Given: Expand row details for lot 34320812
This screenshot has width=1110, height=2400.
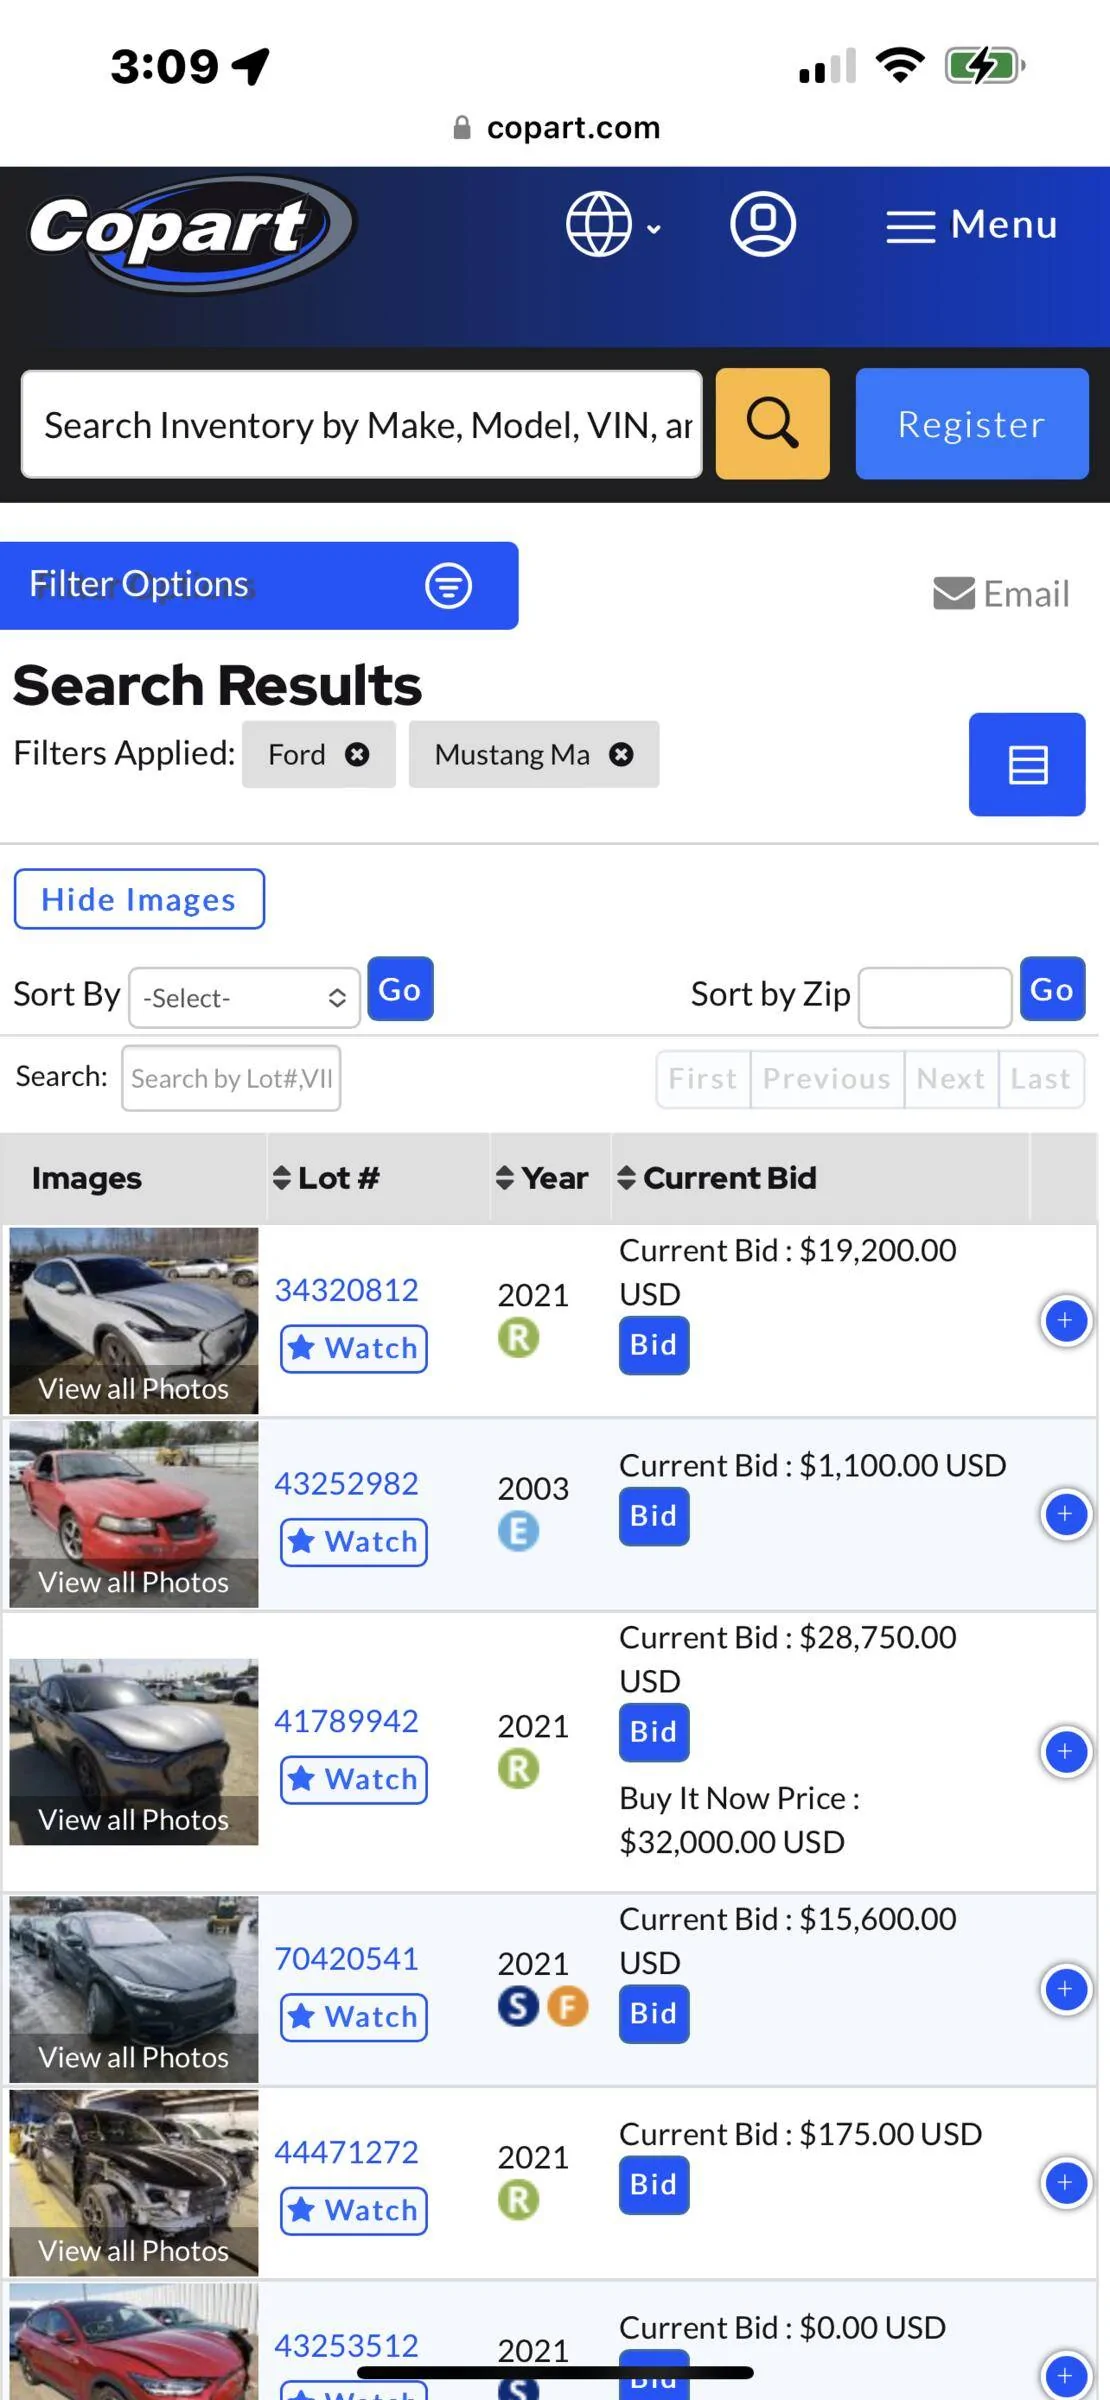Looking at the screenshot, I should (x=1066, y=1321).
